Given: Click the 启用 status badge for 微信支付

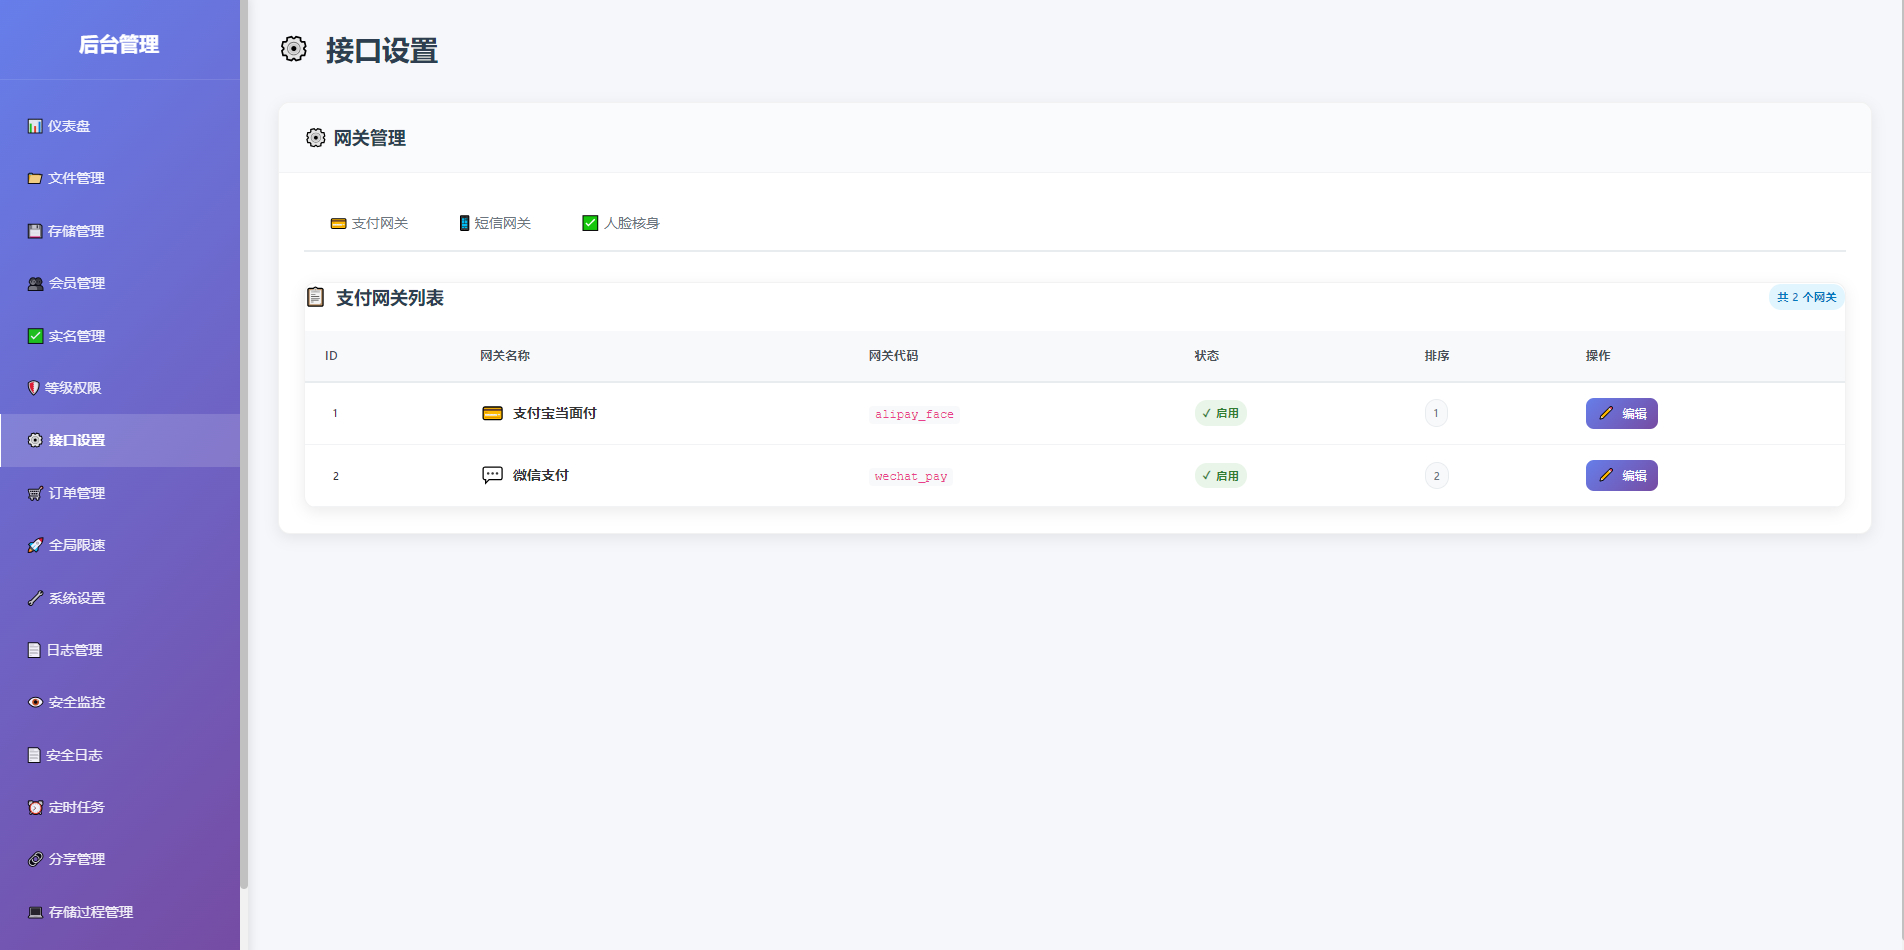Looking at the screenshot, I should coord(1220,476).
